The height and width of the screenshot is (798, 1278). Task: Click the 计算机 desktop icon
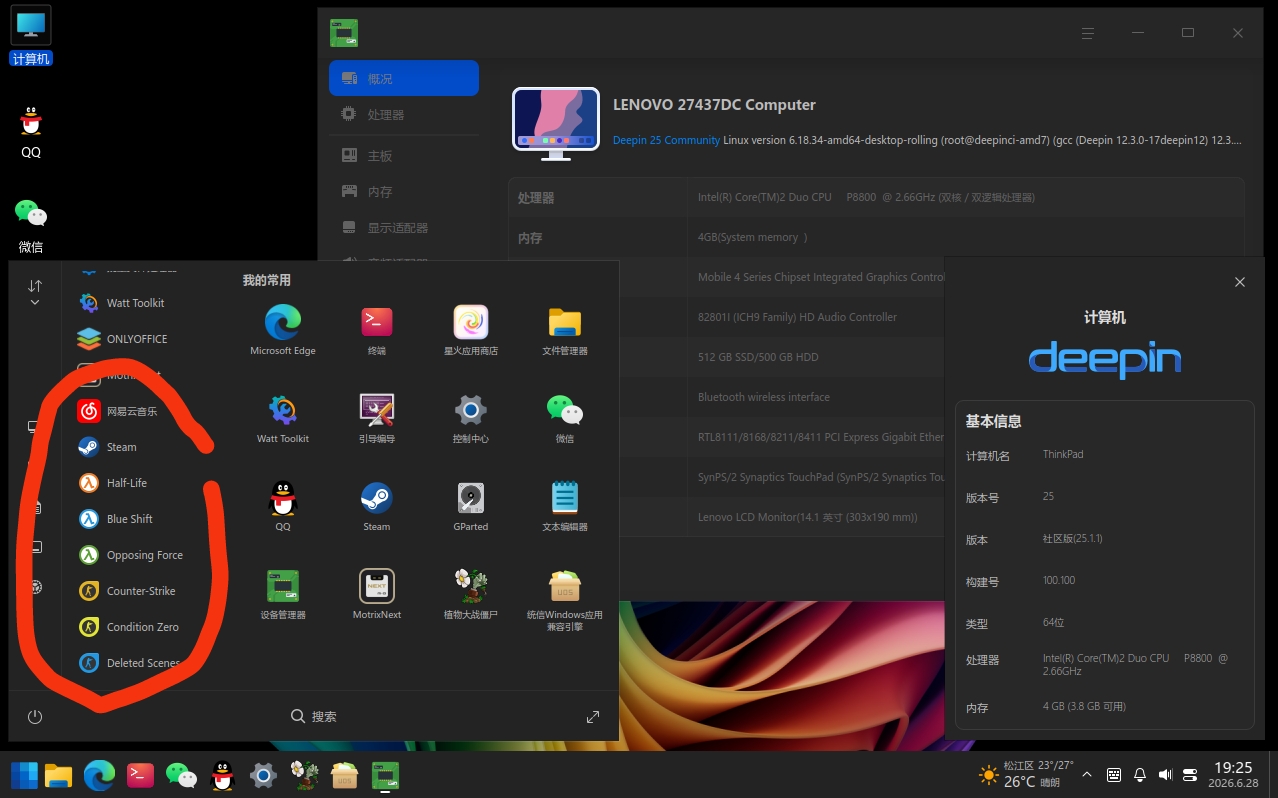click(31, 36)
